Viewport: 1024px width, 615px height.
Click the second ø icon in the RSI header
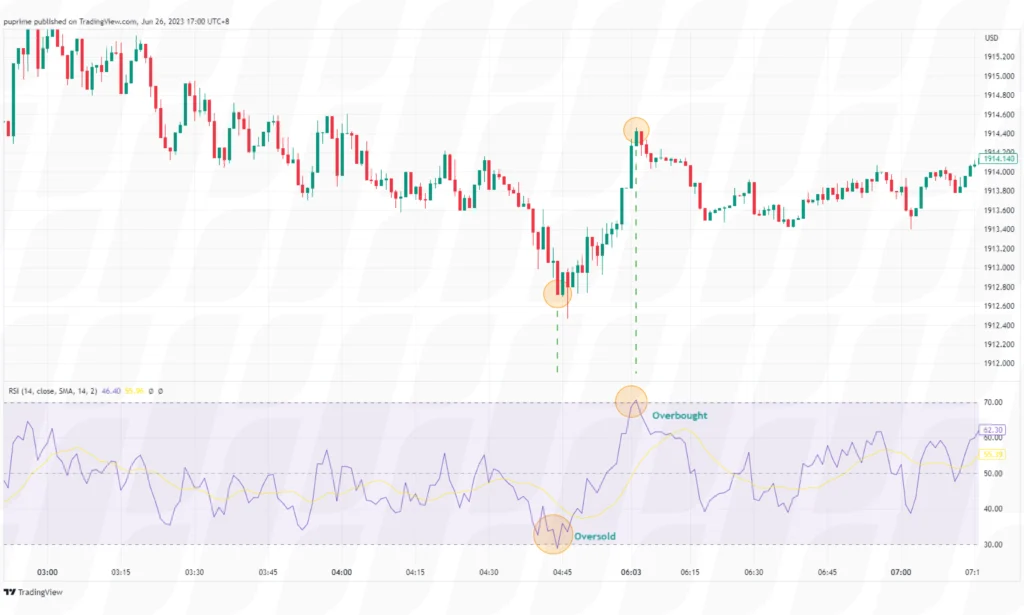(160, 392)
